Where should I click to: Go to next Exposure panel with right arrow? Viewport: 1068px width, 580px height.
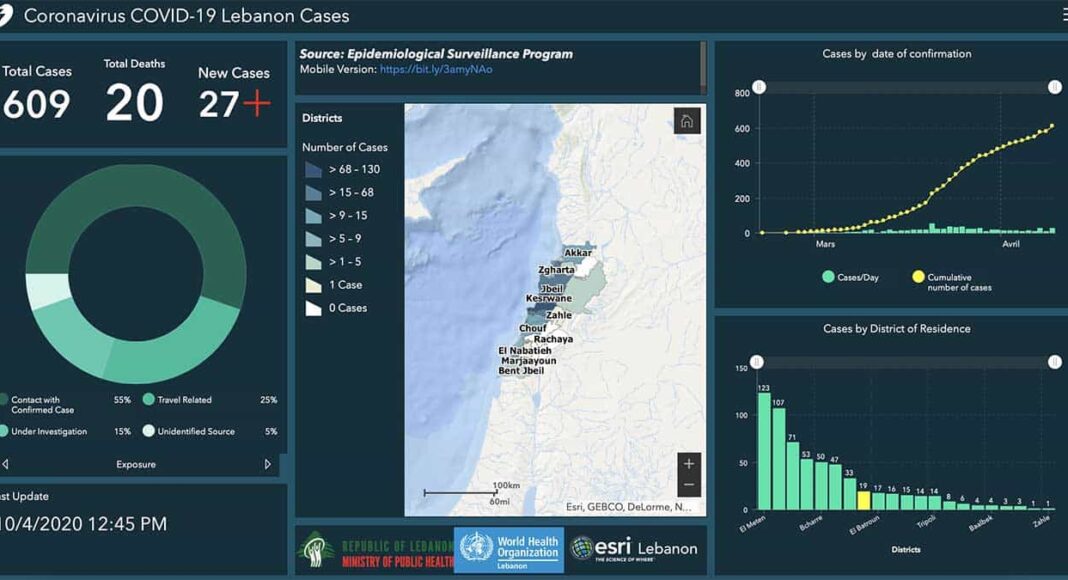[267, 464]
